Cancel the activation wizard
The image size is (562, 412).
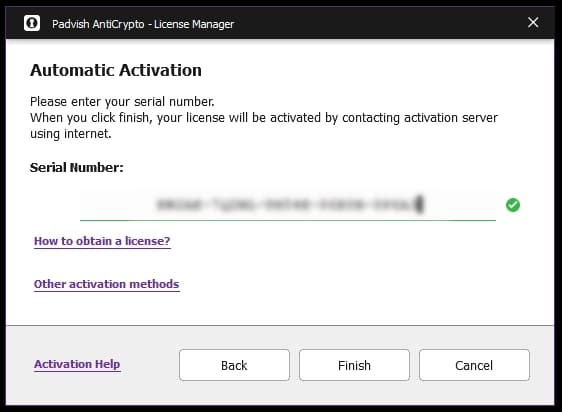474,365
